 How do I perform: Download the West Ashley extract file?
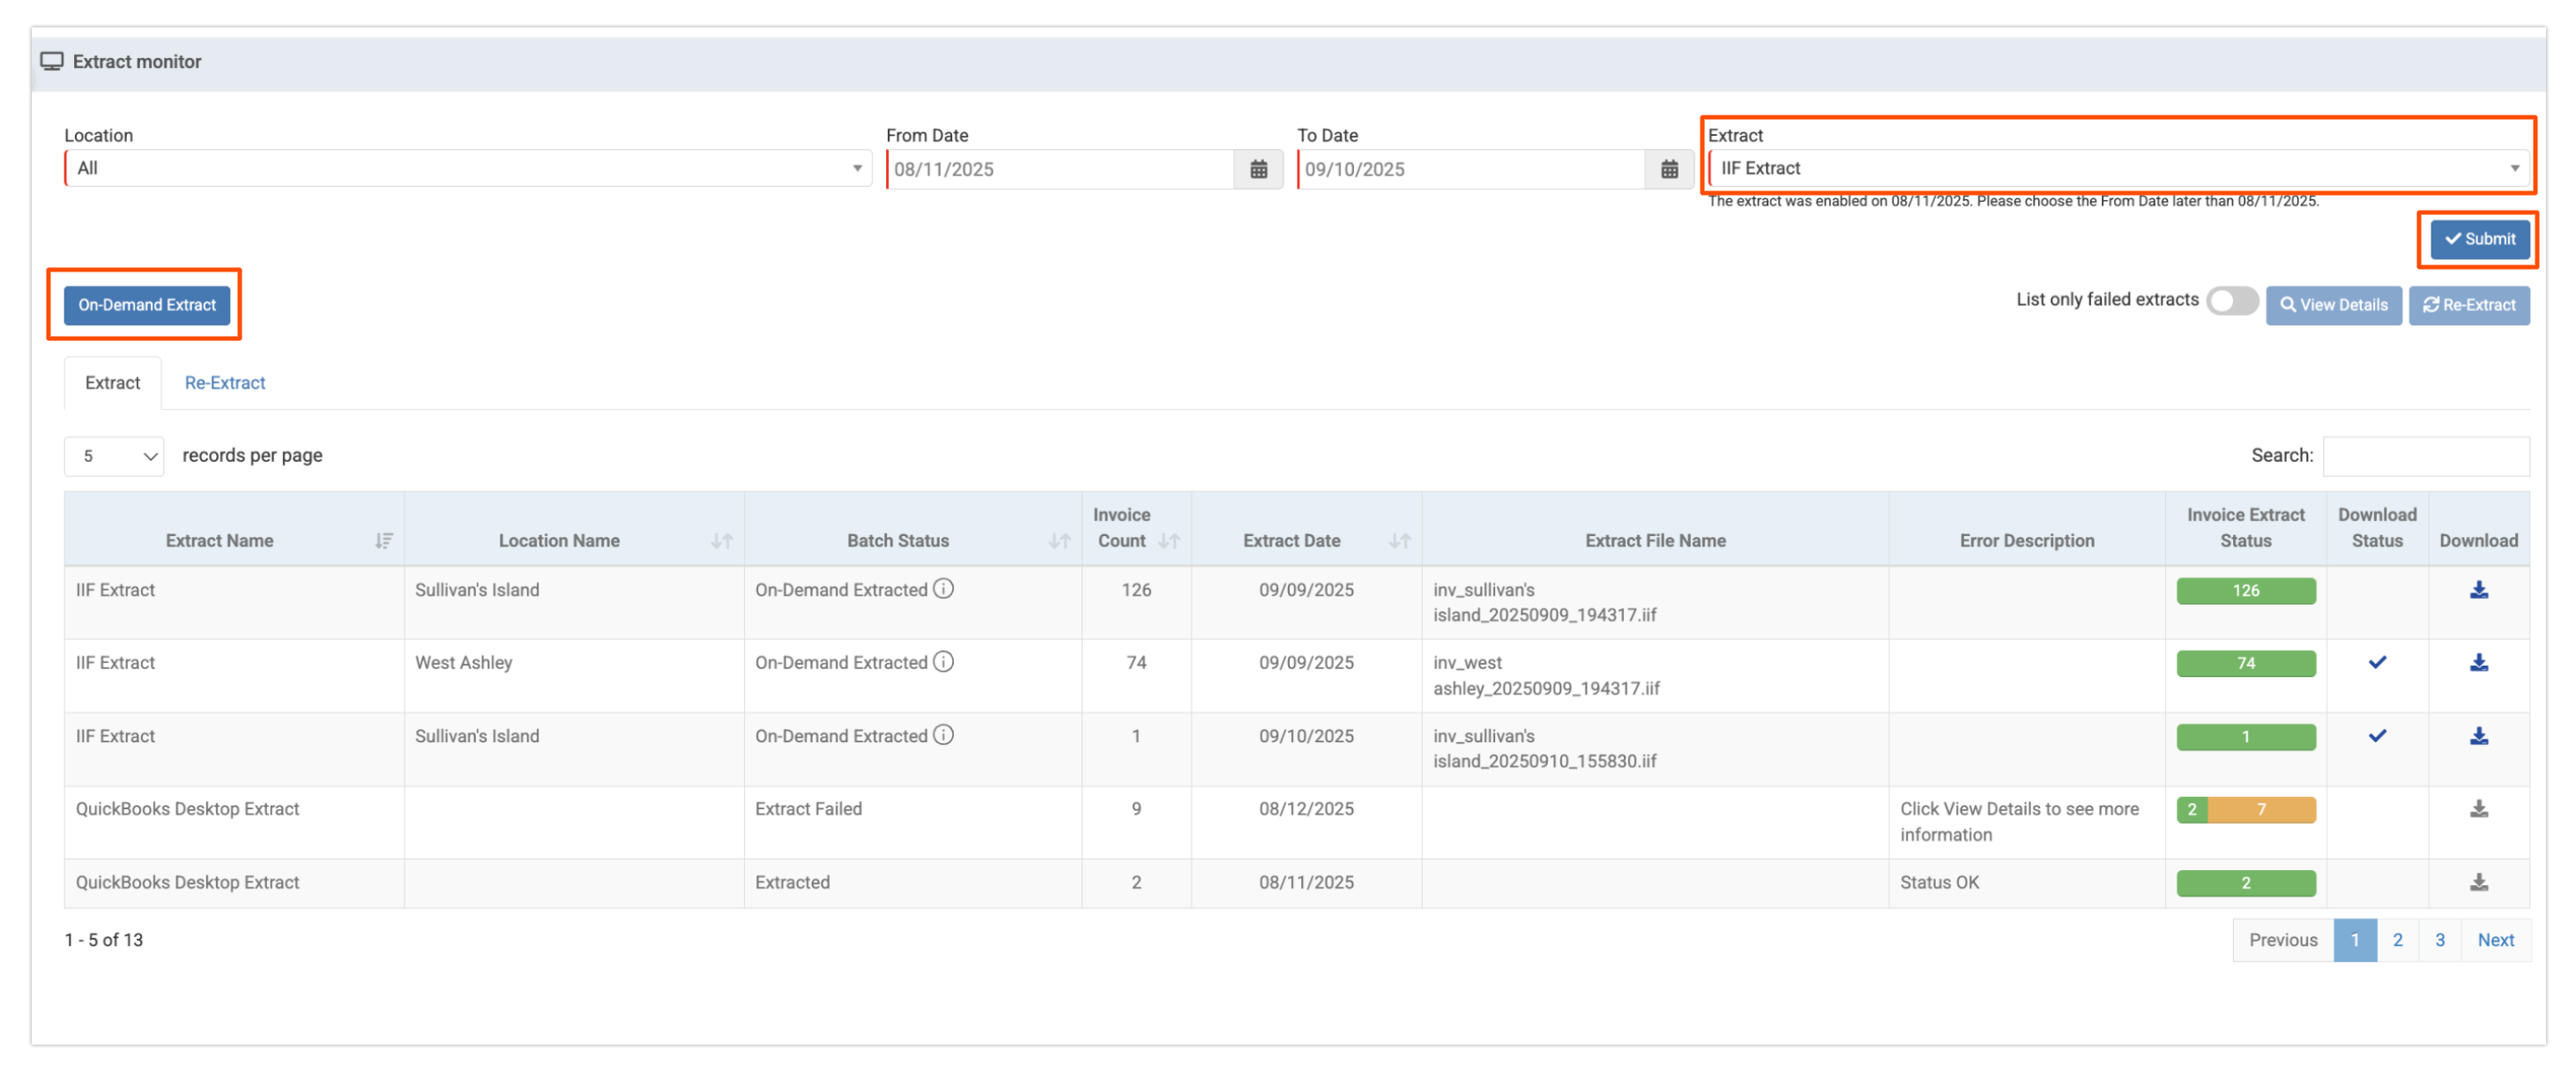[2477, 662]
